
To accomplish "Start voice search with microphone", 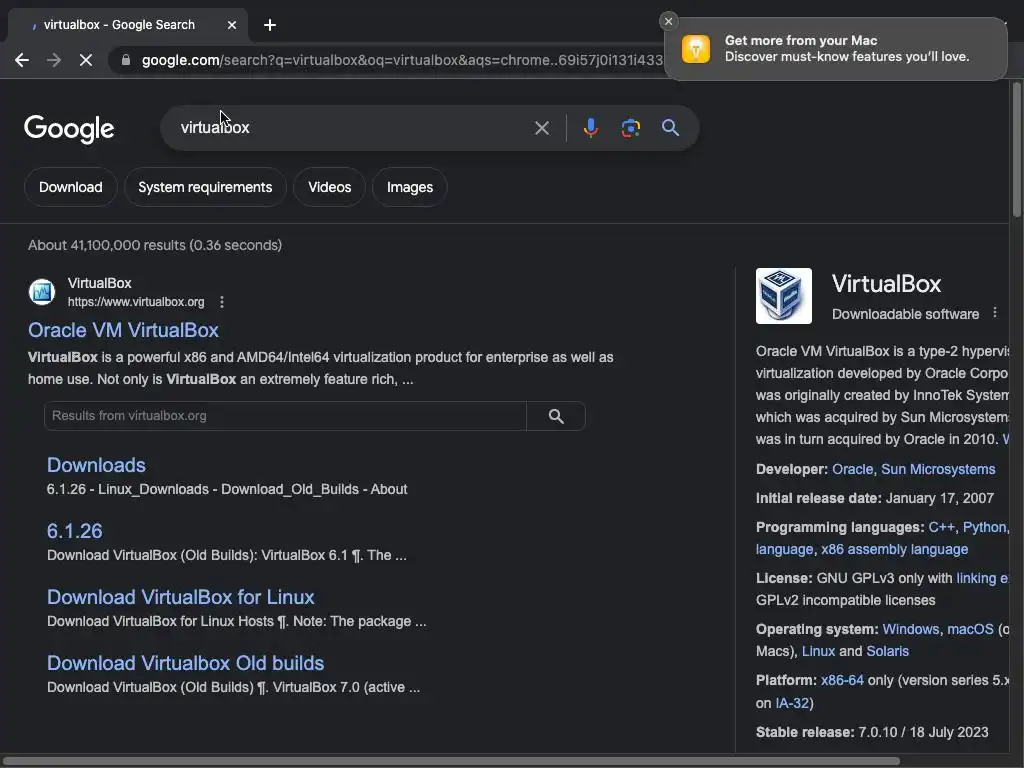I will 590,128.
